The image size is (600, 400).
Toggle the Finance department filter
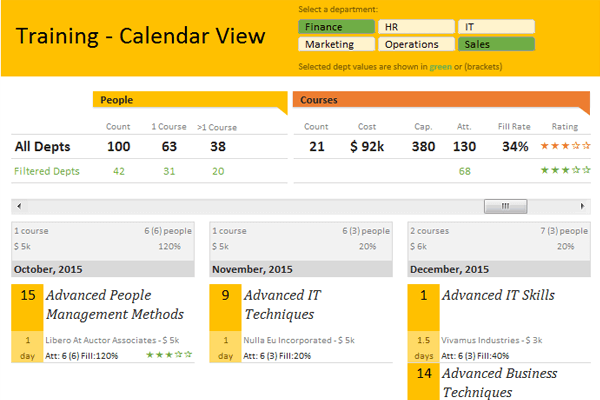[x=336, y=27]
